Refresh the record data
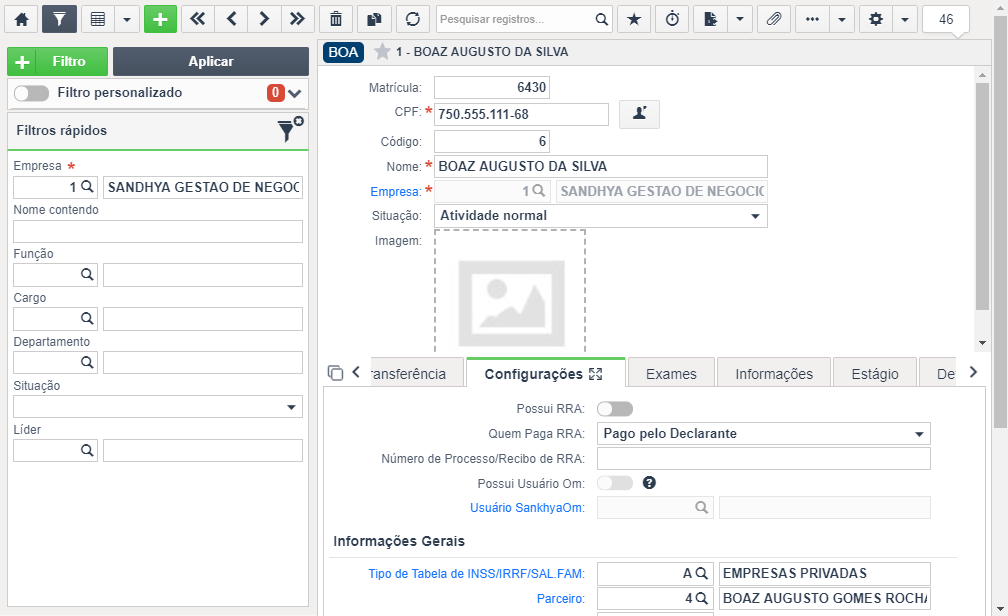 click(x=413, y=19)
